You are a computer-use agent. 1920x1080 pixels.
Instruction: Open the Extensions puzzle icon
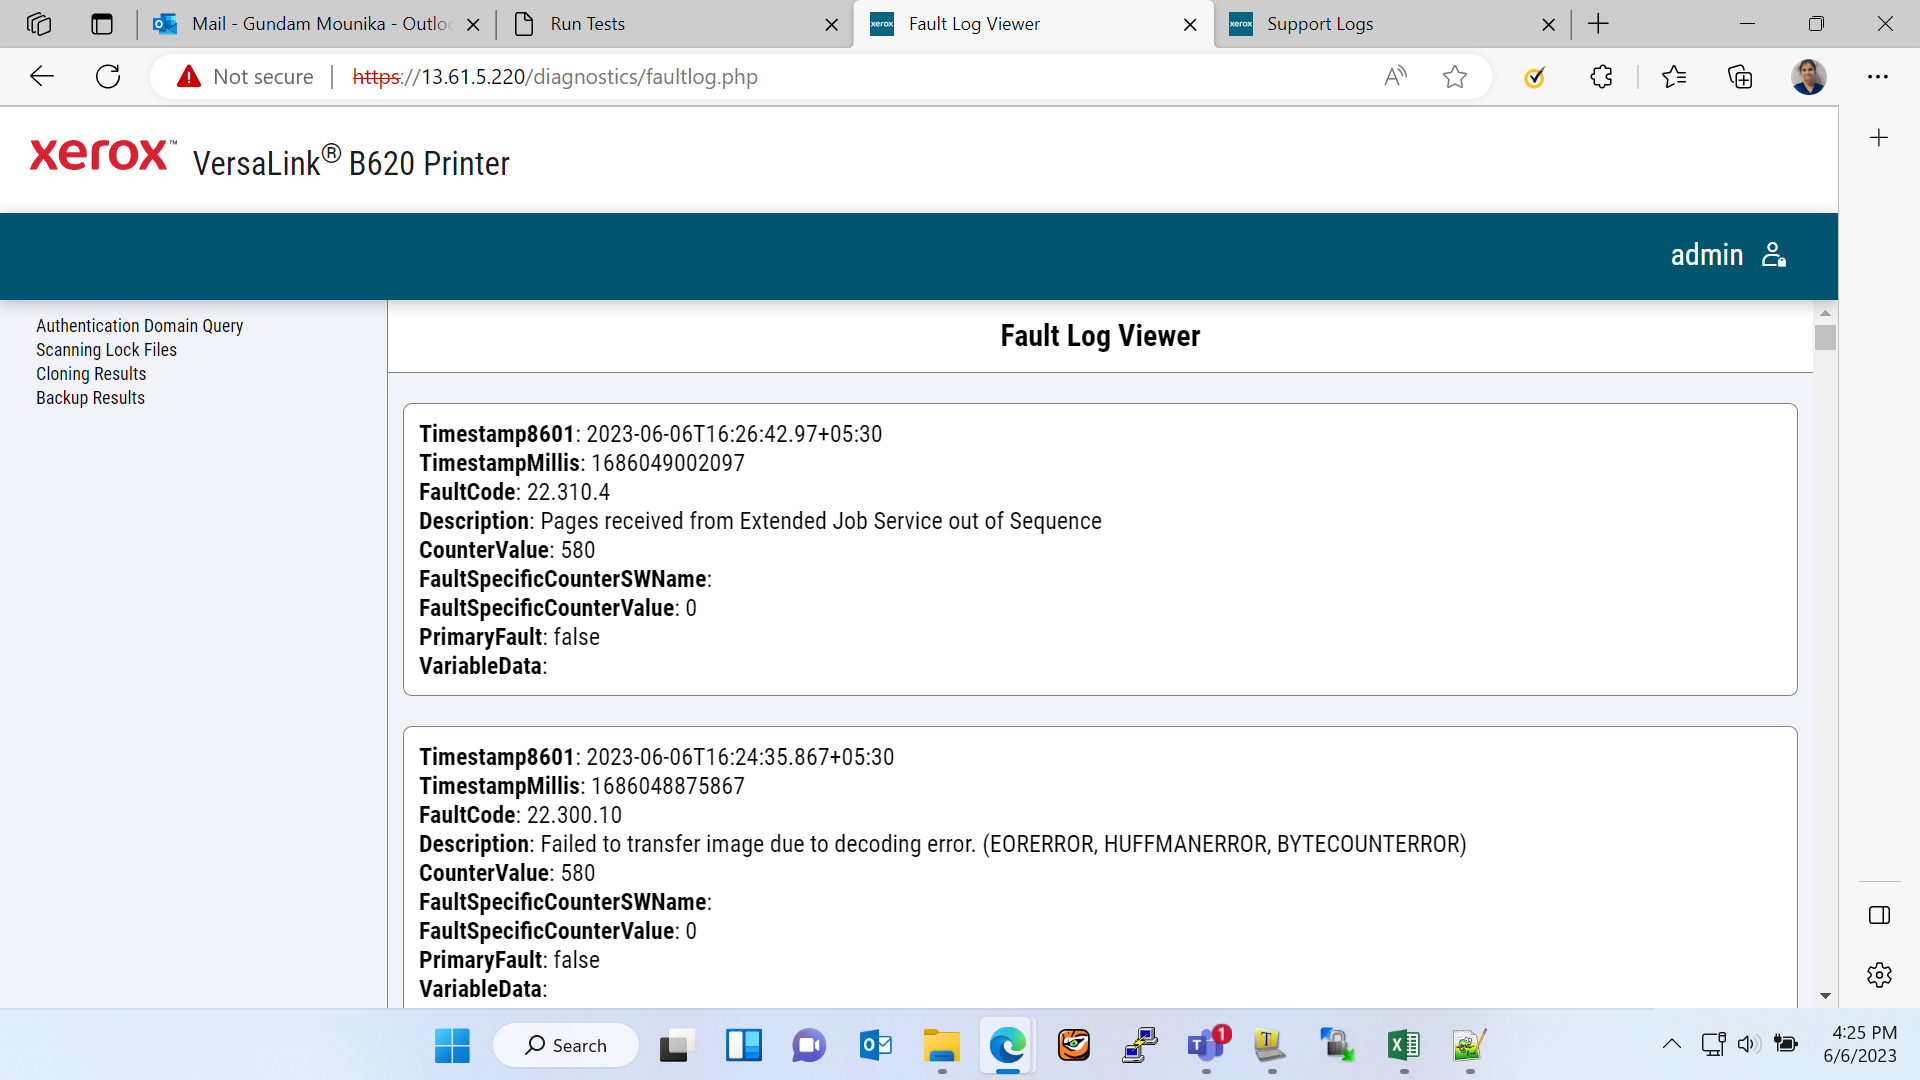pos(1601,76)
